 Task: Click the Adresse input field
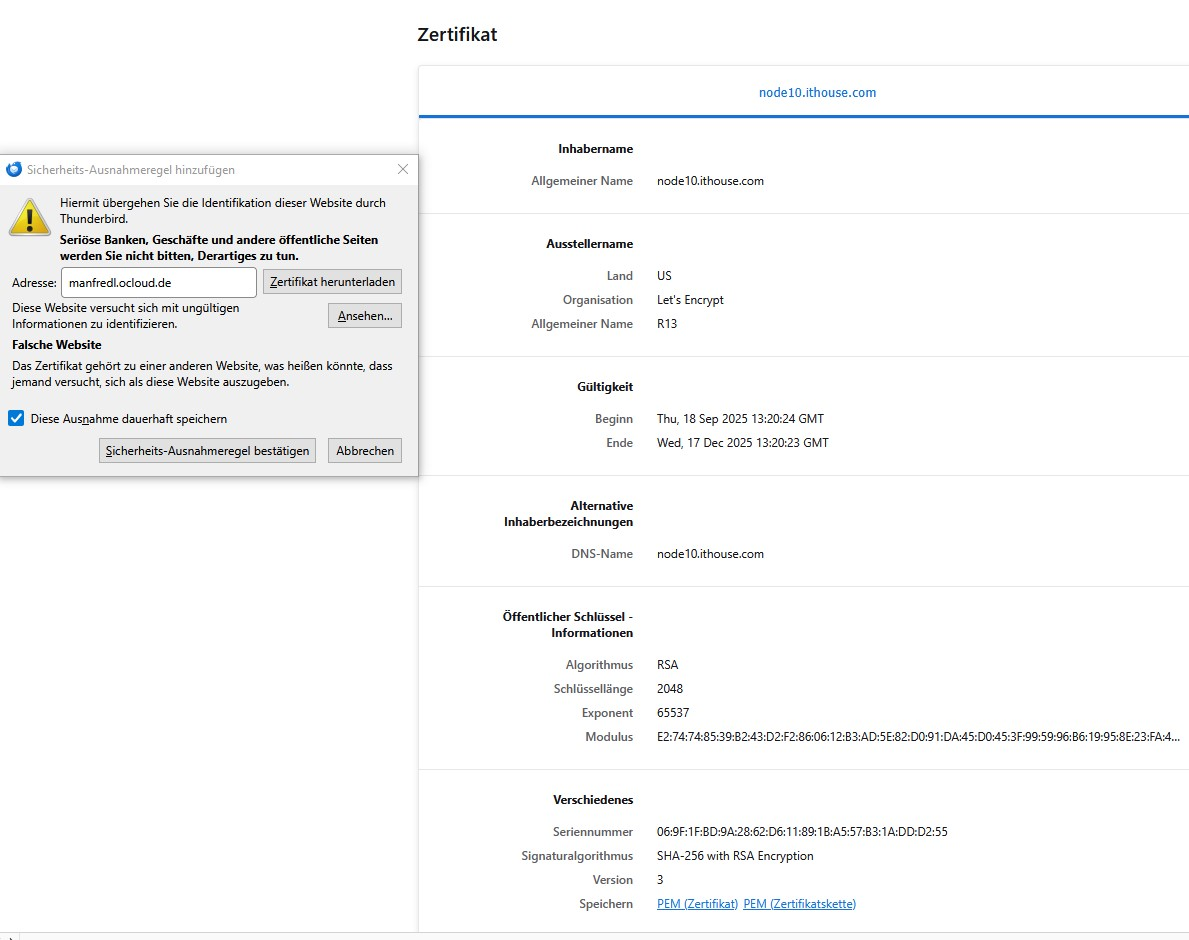(x=159, y=282)
